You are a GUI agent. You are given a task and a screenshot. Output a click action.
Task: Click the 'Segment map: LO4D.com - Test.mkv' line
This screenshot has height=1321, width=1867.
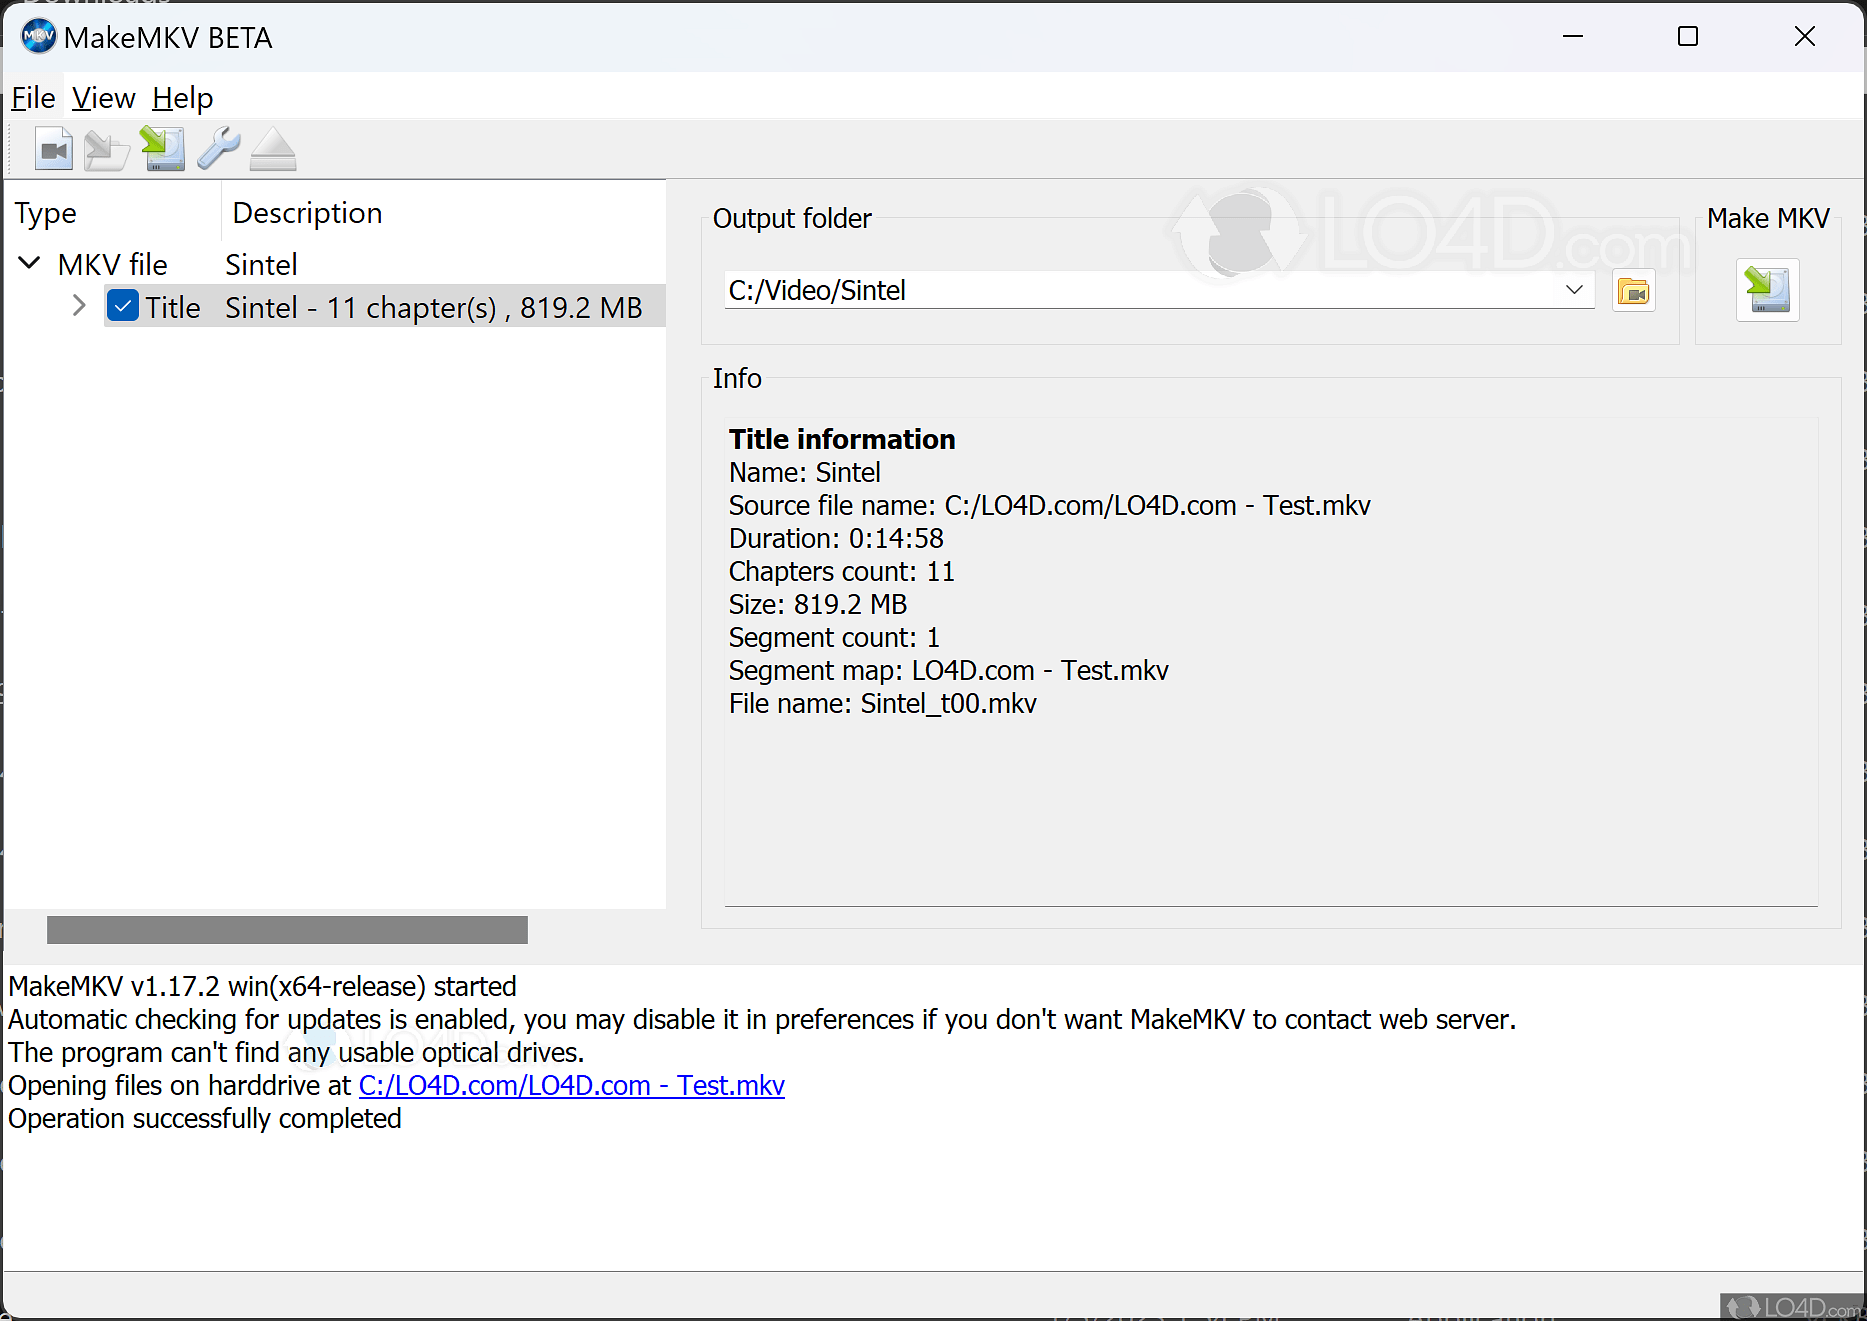[949, 670]
